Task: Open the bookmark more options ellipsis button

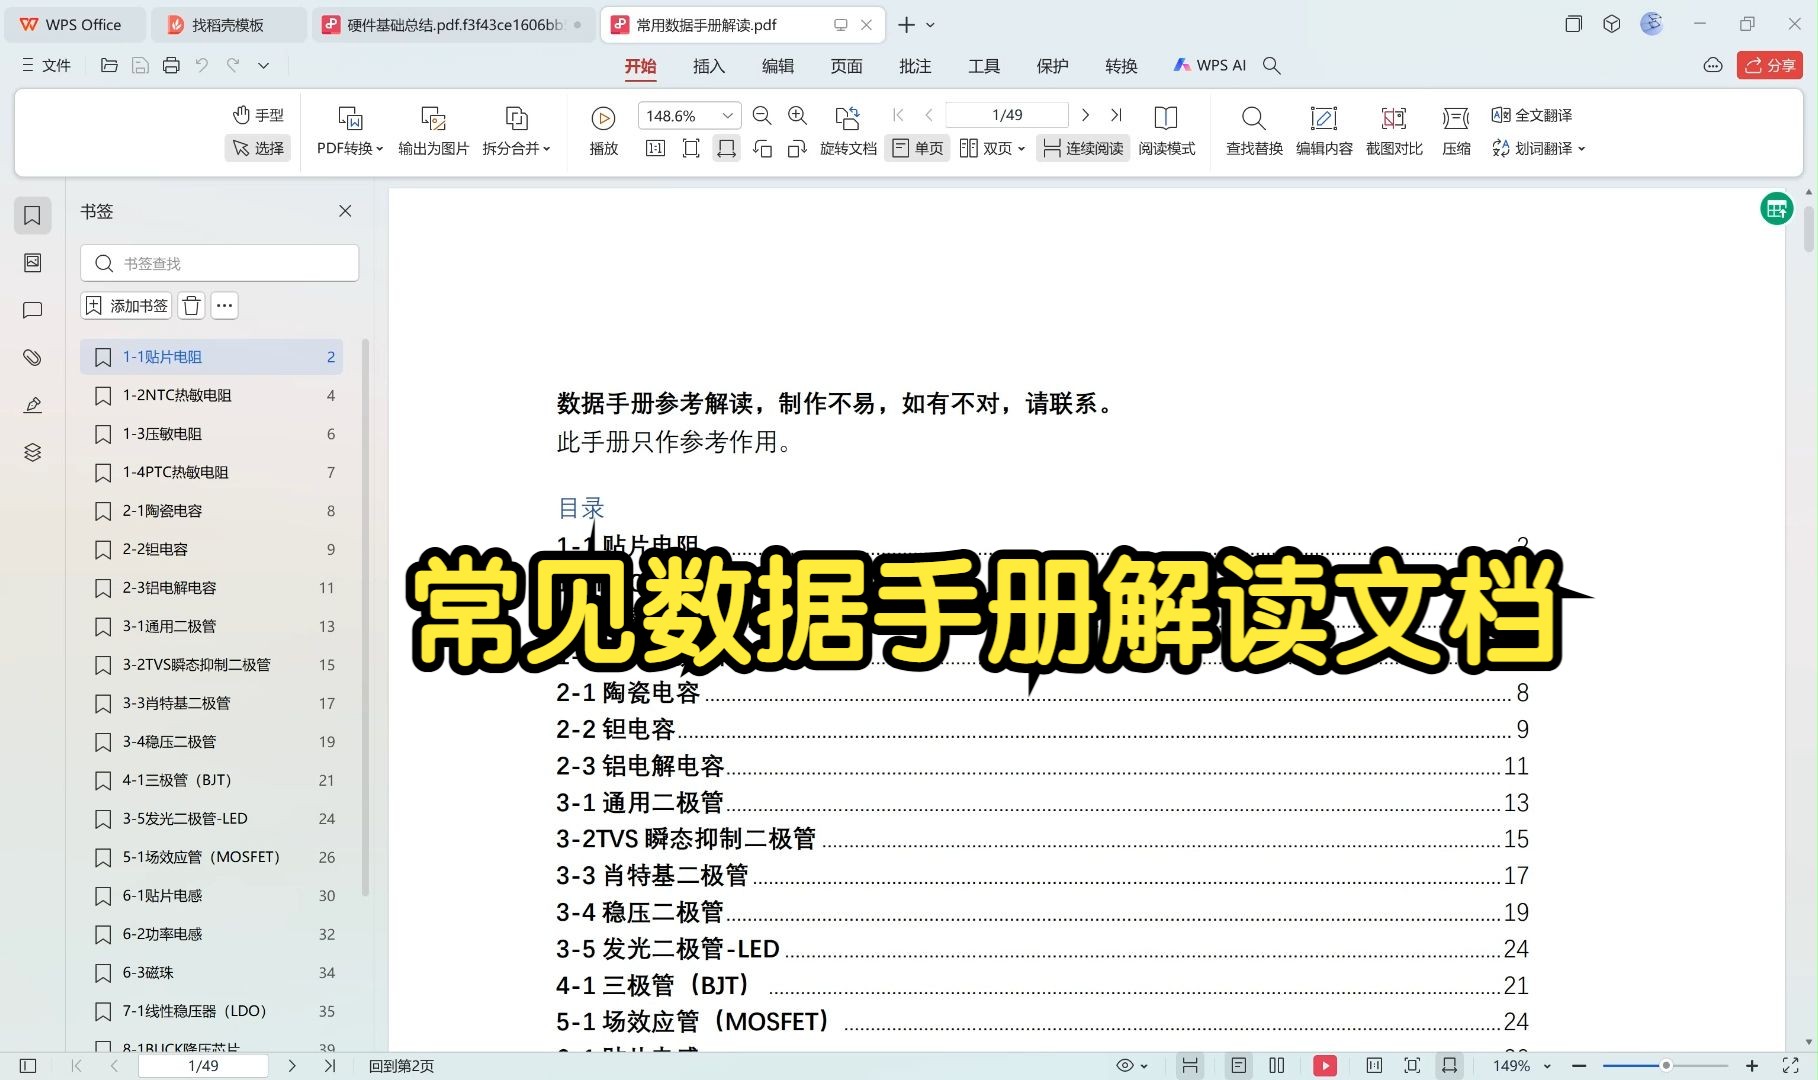Action: pos(225,306)
